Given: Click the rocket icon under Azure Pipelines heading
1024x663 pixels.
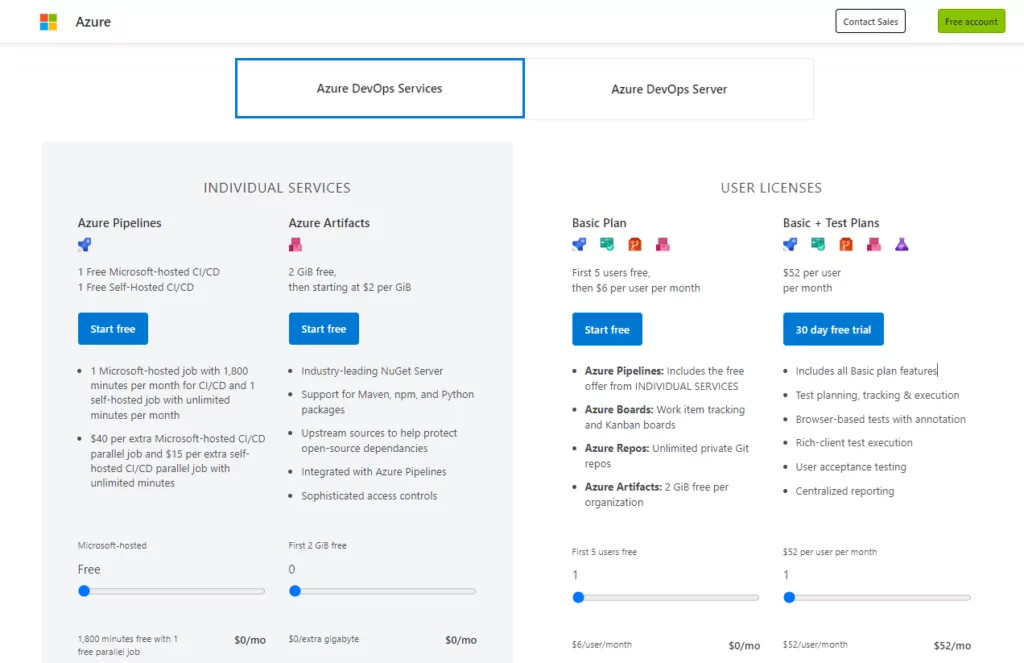Looking at the screenshot, I should click(x=85, y=245).
